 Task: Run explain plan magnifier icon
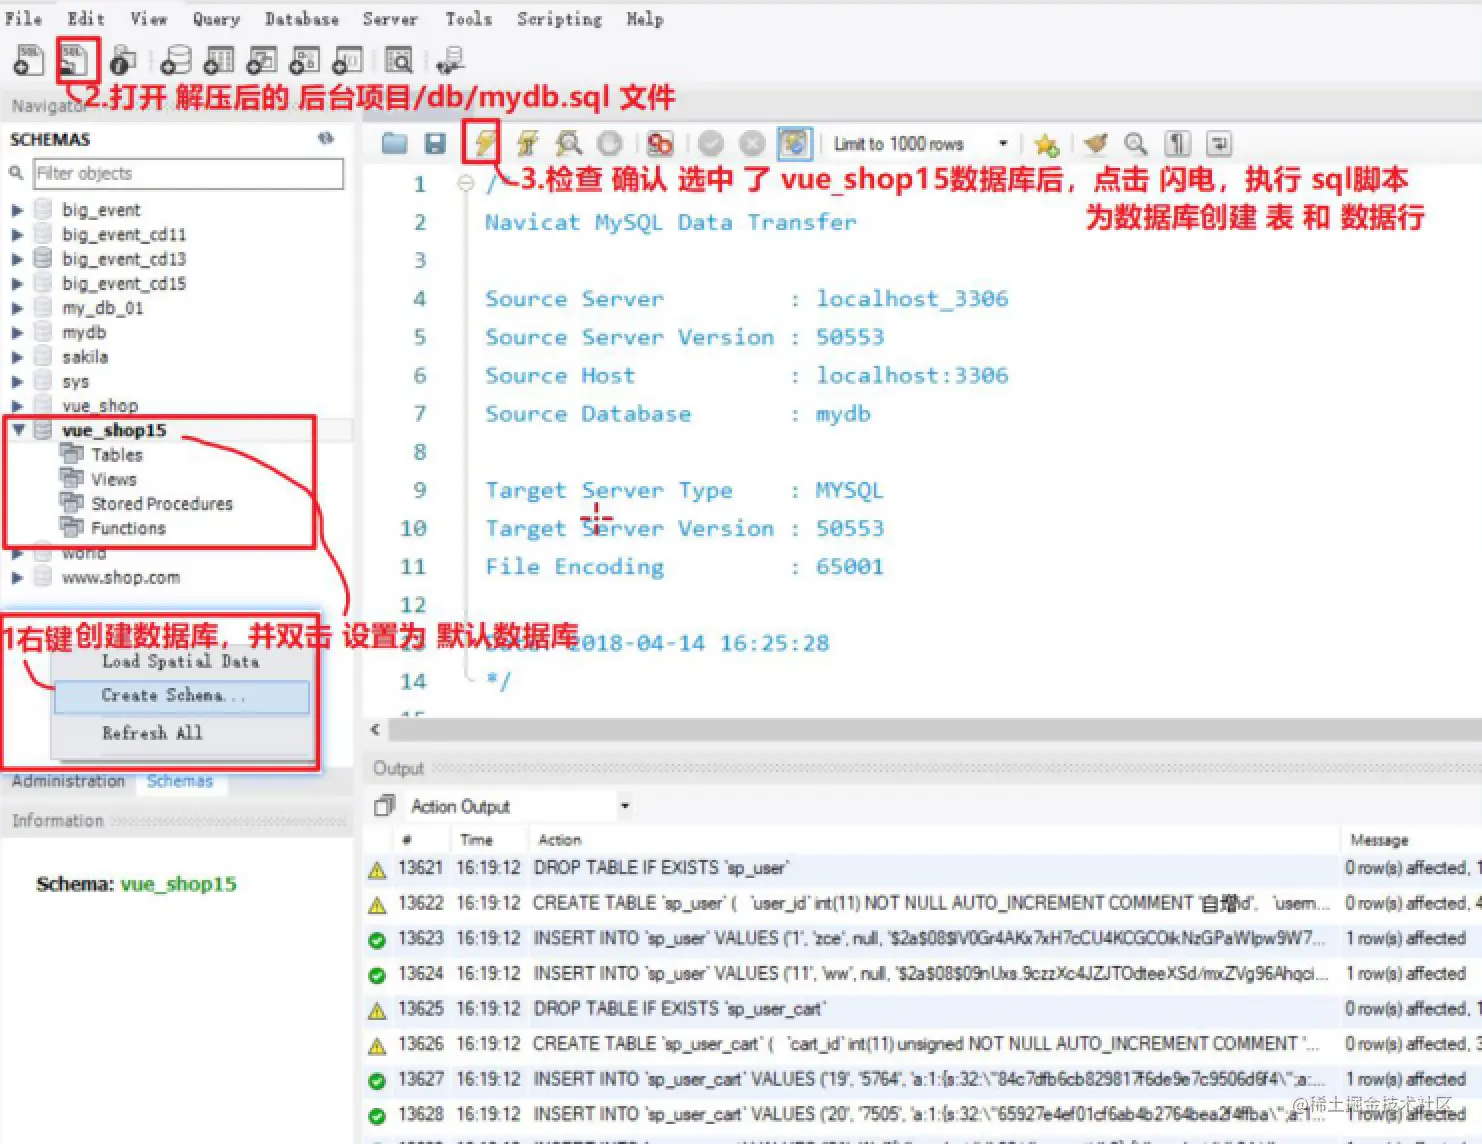point(569,144)
